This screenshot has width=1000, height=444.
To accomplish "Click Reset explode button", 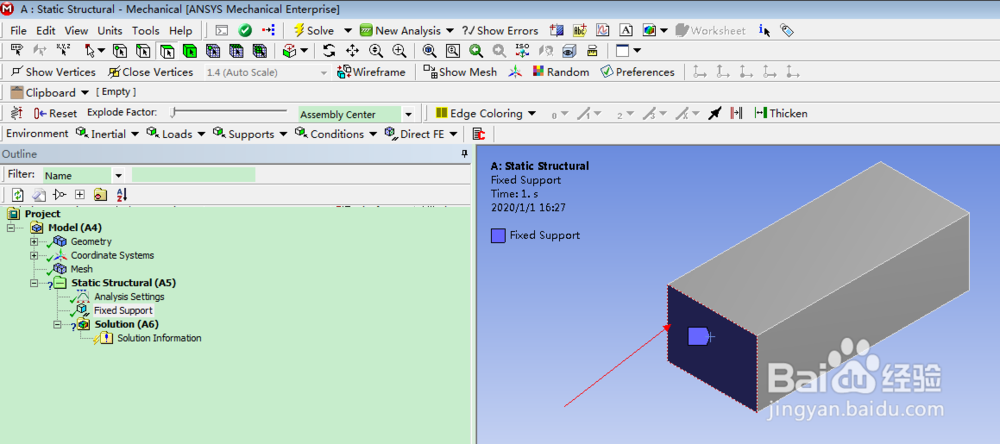I will coord(55,114).
